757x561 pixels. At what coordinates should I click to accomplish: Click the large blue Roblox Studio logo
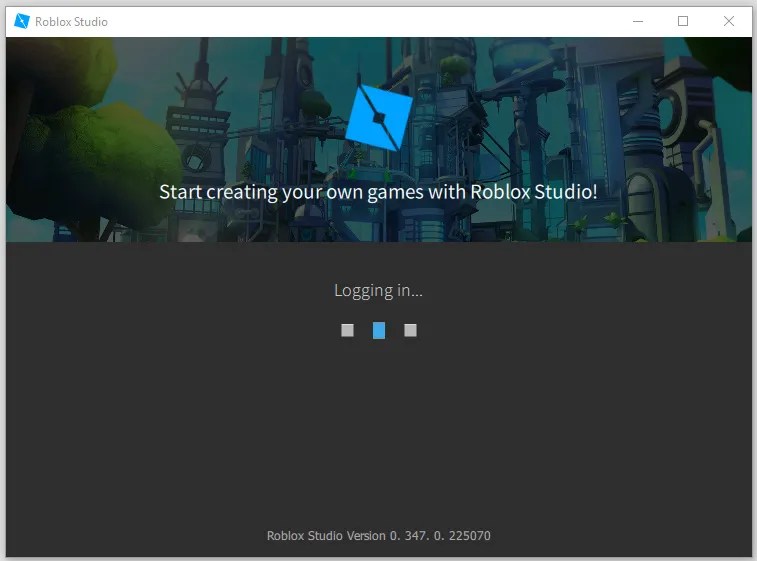[x=379, y=118]
